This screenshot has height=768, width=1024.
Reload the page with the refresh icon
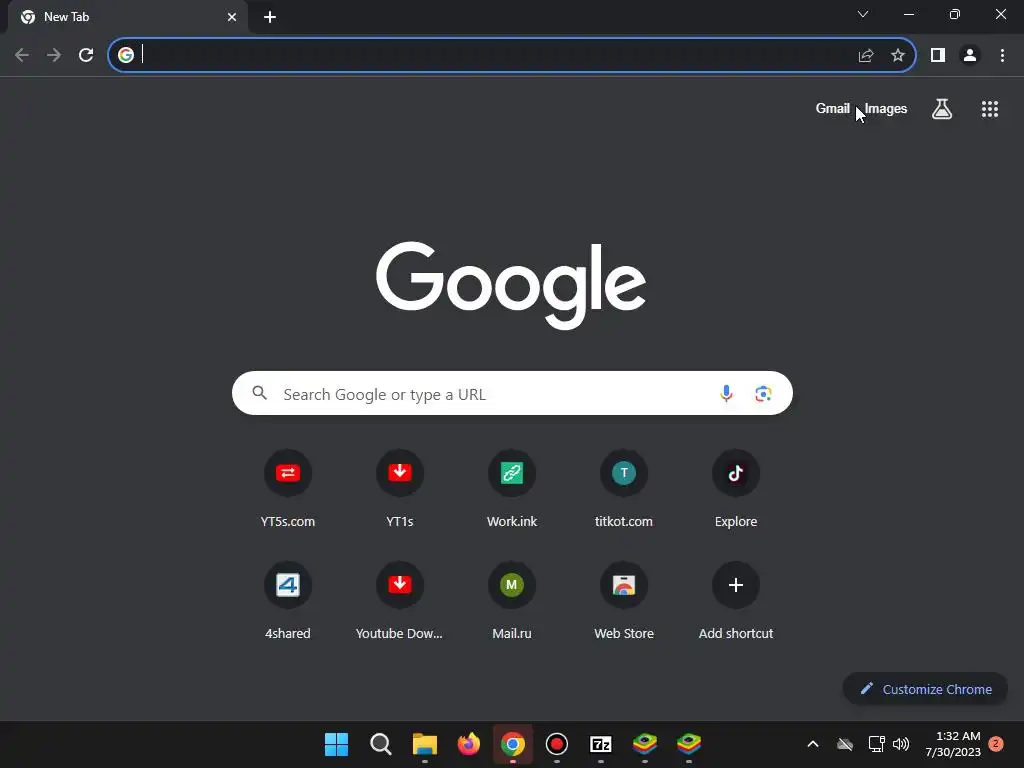[x=86, y=55]
